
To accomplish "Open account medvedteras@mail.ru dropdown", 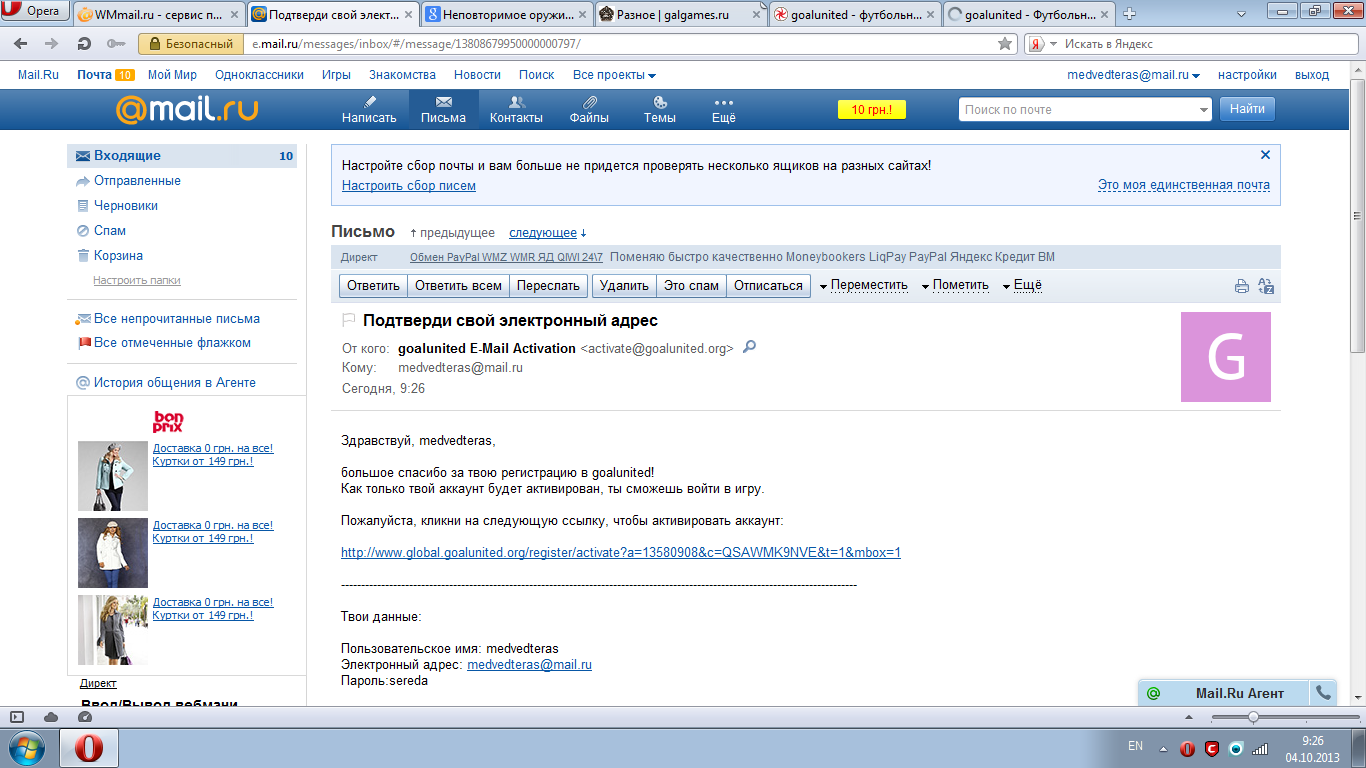I will [x=1134, y=75].
